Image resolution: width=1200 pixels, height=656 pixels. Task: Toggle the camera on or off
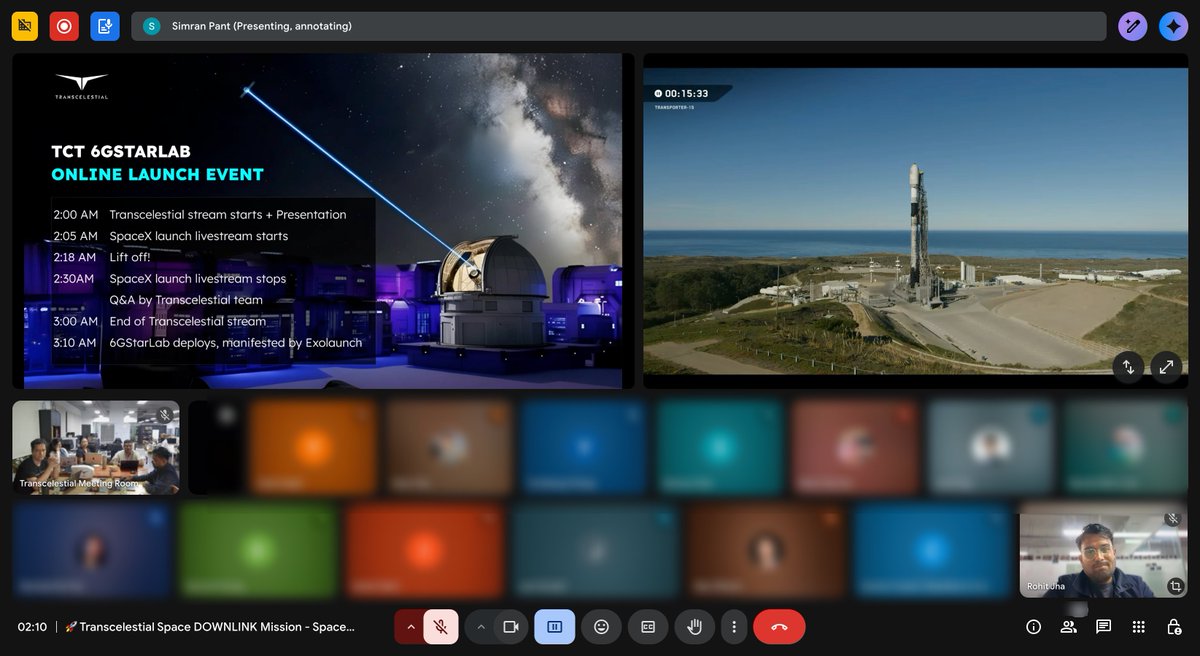tap(511, 627)
